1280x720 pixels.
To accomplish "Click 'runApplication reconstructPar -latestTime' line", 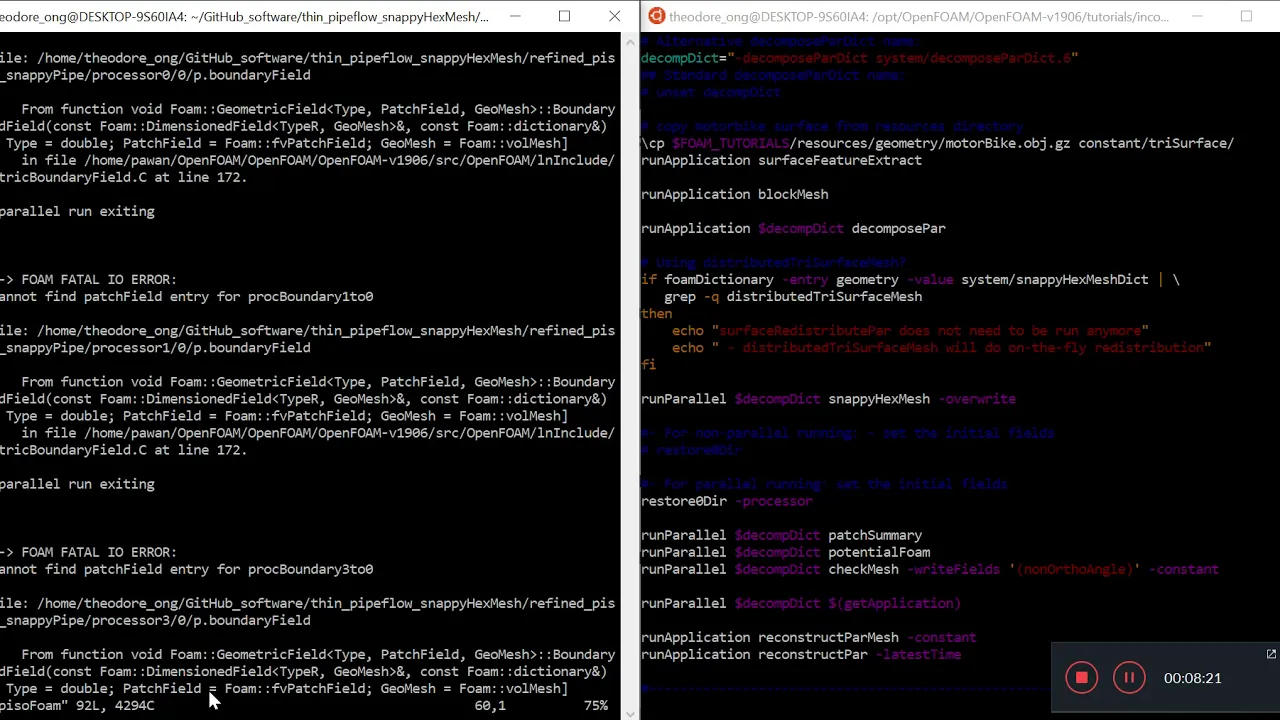I will coord(801,654).
